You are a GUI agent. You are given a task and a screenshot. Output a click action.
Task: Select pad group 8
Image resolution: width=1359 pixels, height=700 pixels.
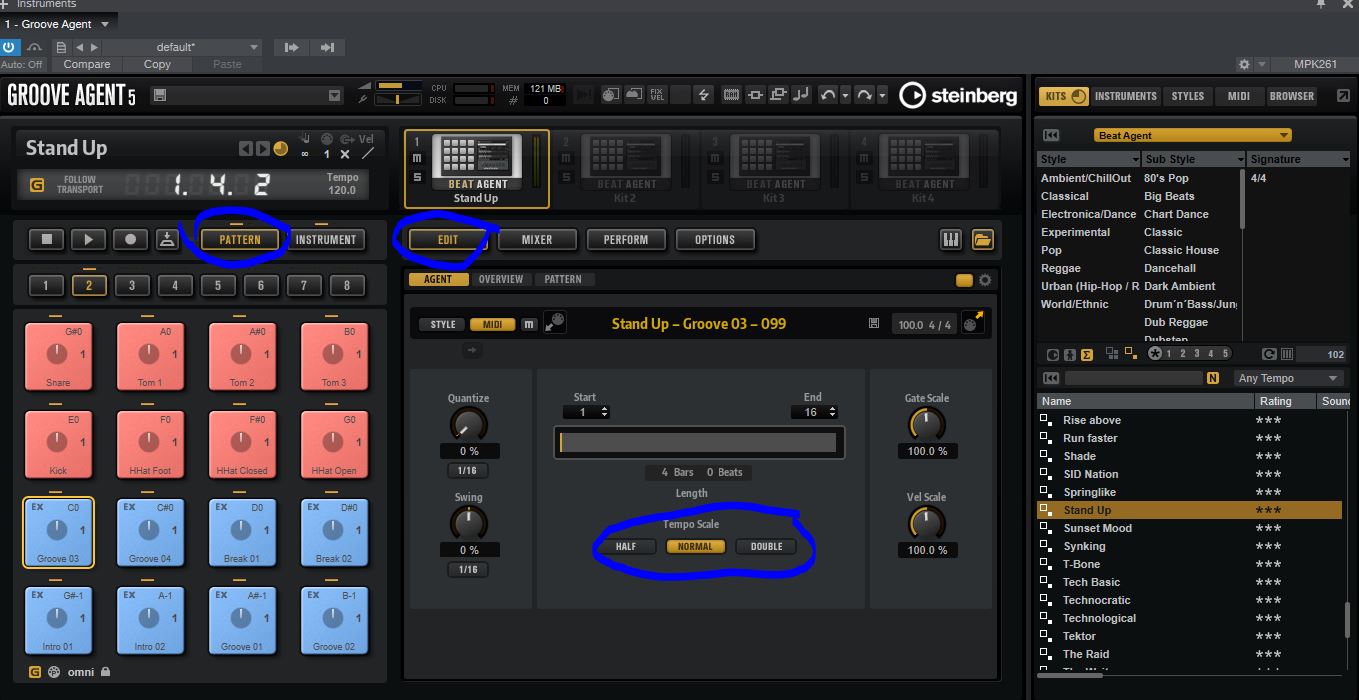tap(347, 285)
